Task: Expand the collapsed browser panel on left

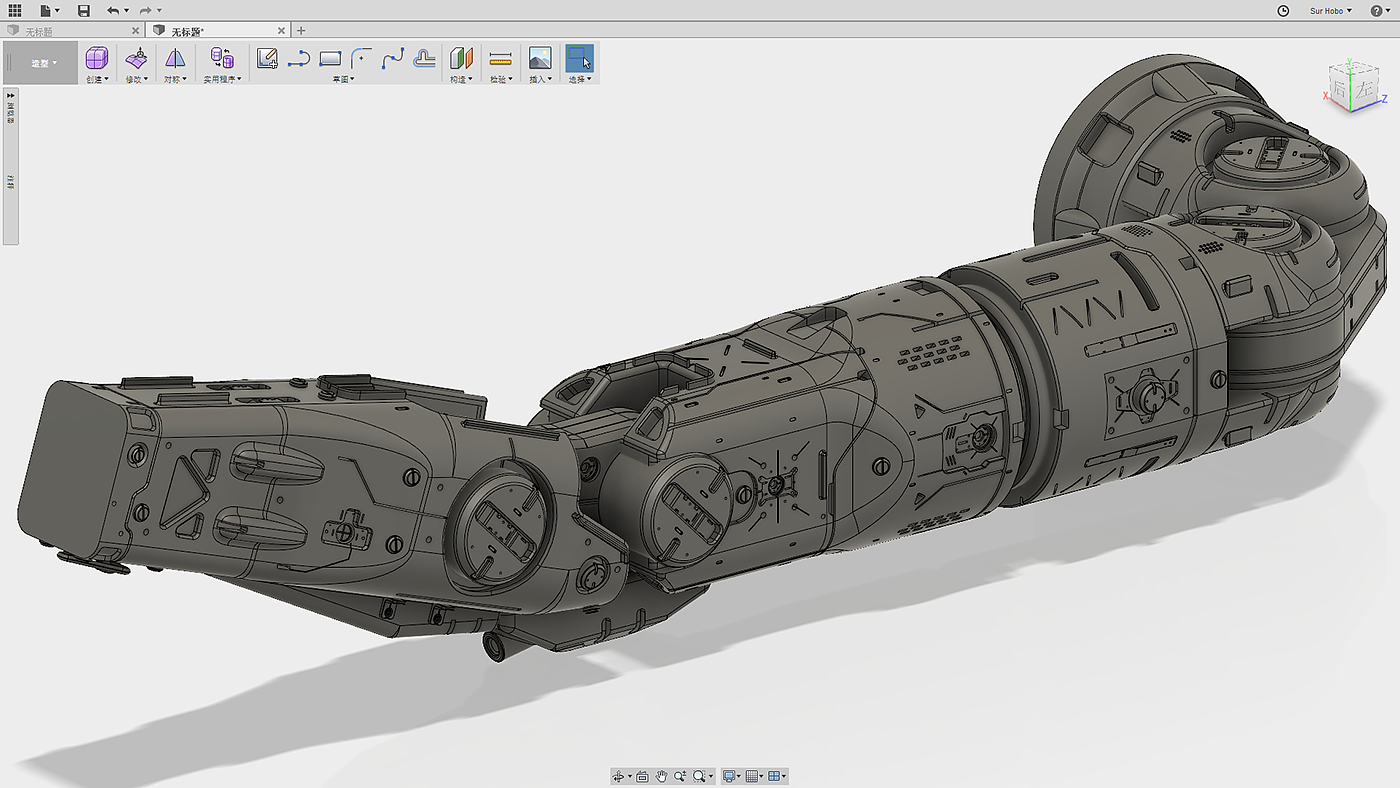Action: (11, 95)
